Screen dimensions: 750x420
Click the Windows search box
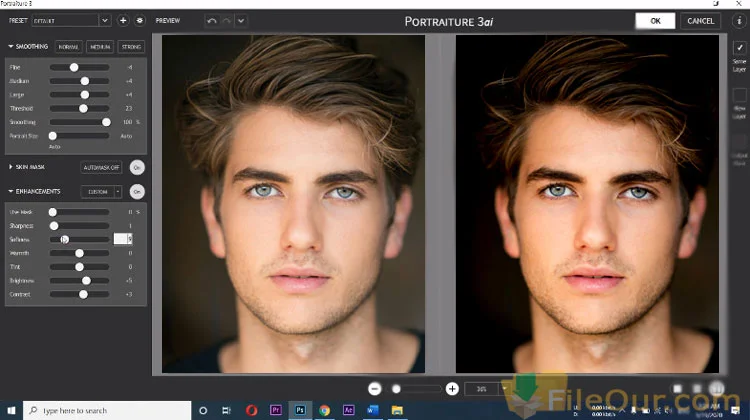pyautogui.click(x=107, y=410)
